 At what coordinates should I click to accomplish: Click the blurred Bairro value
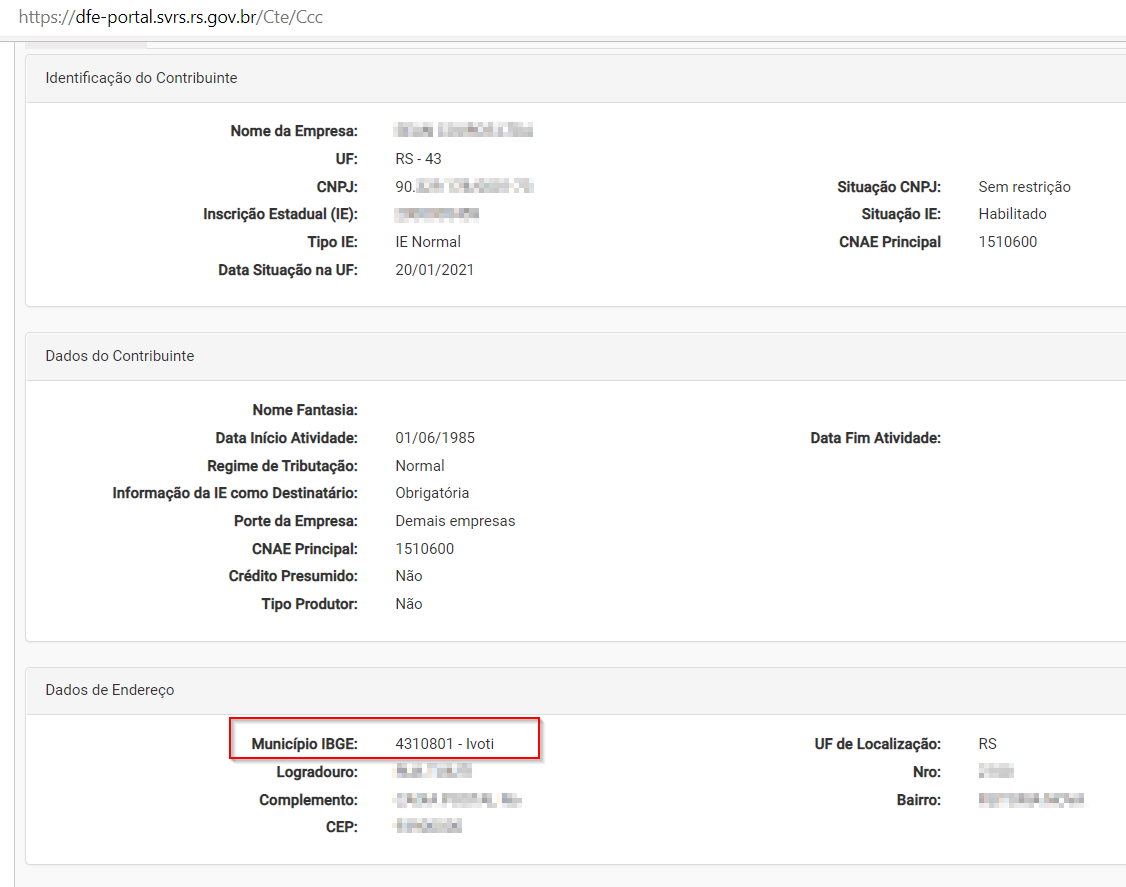coord(1031,800)
